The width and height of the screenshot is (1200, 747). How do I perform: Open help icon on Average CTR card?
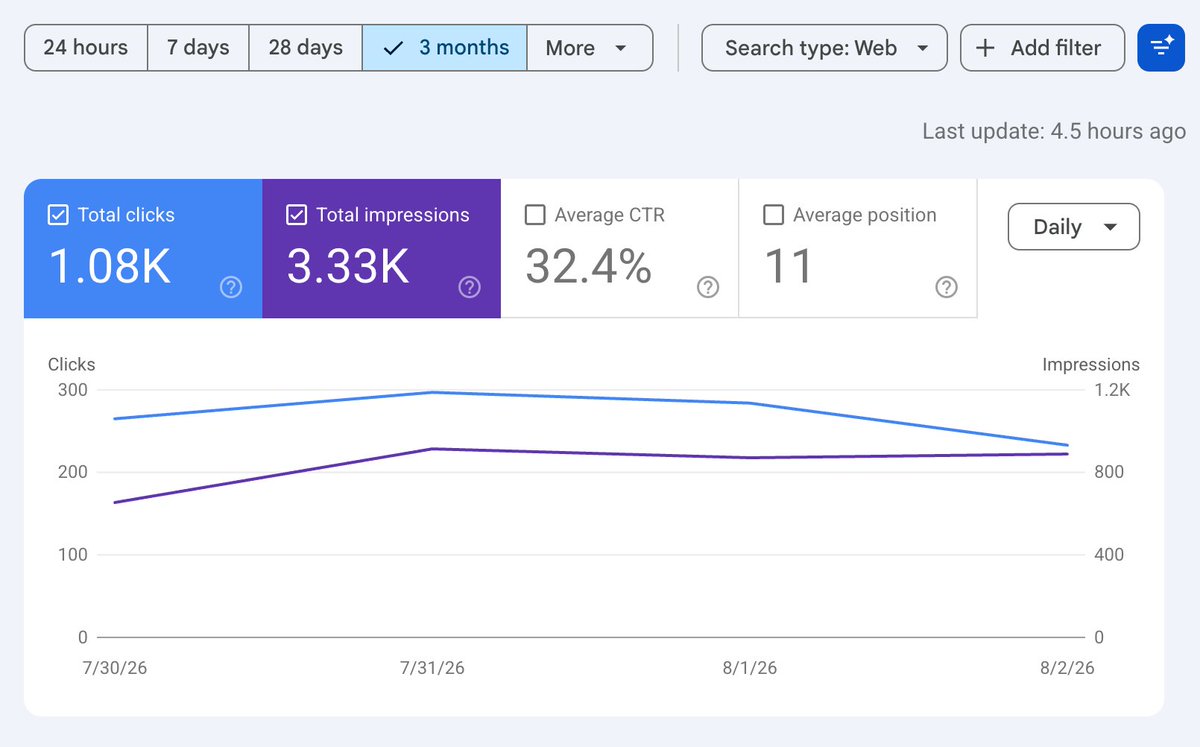(x=708, y=288)
